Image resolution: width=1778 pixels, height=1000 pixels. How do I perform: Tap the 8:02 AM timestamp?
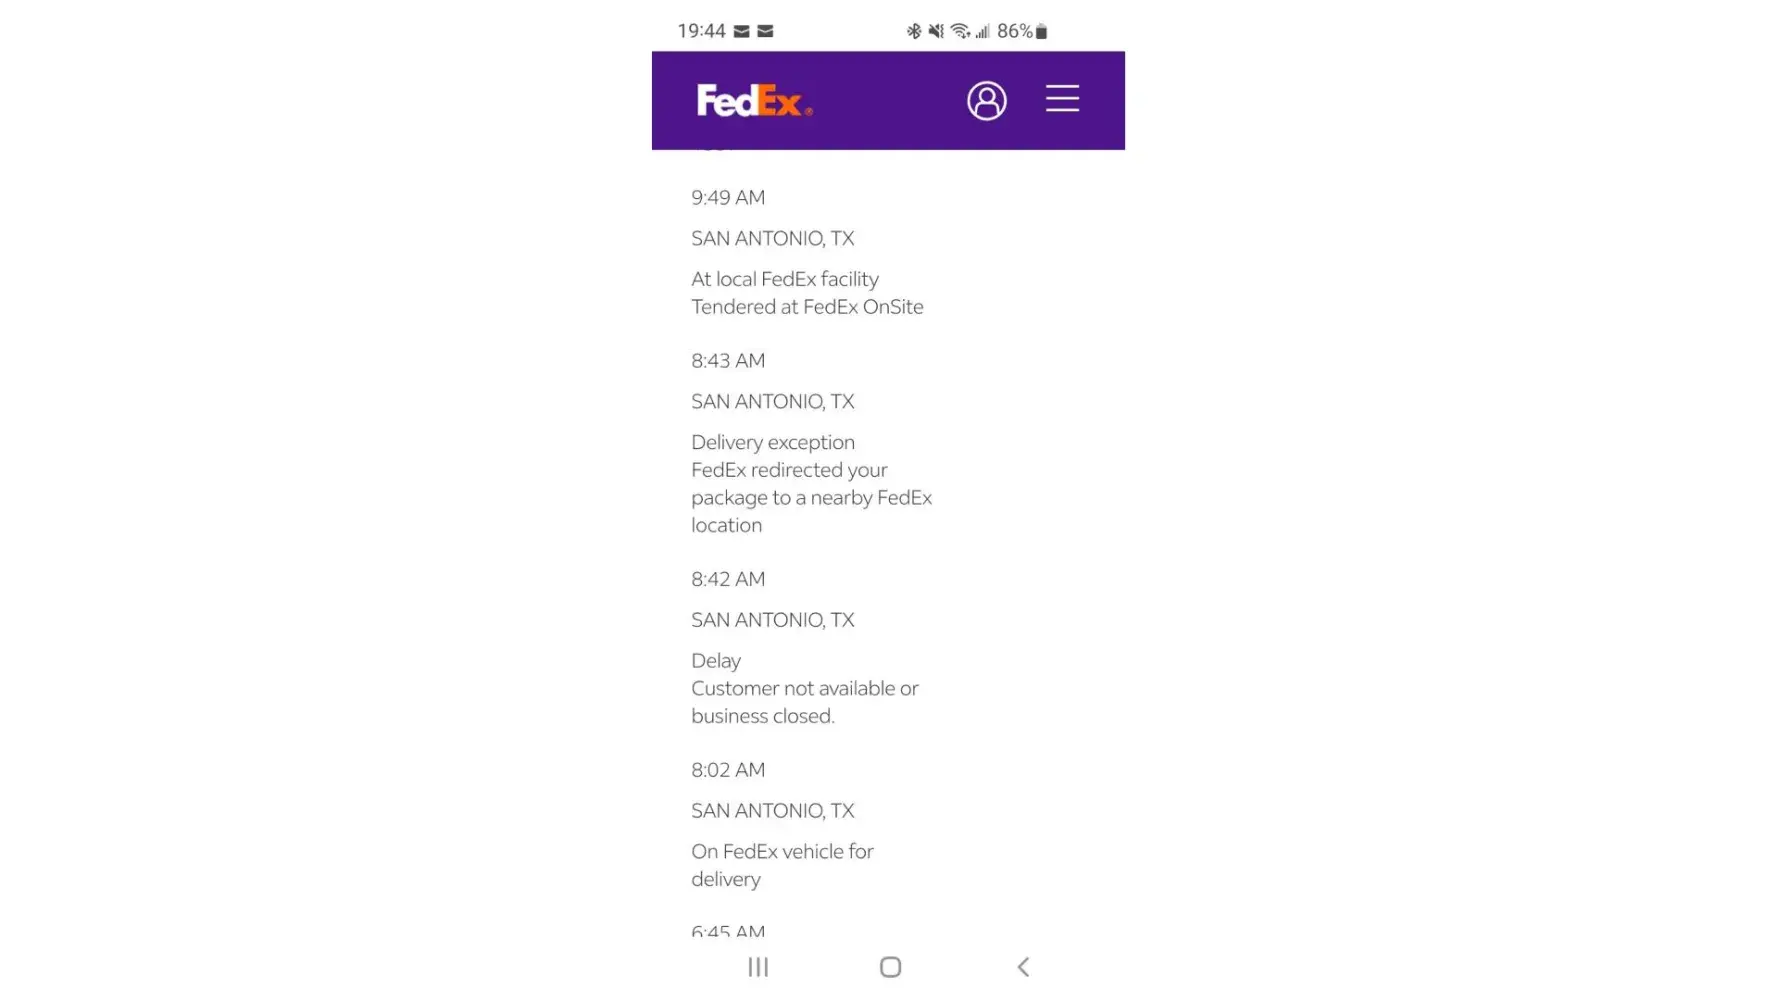(x=728, y=770)
